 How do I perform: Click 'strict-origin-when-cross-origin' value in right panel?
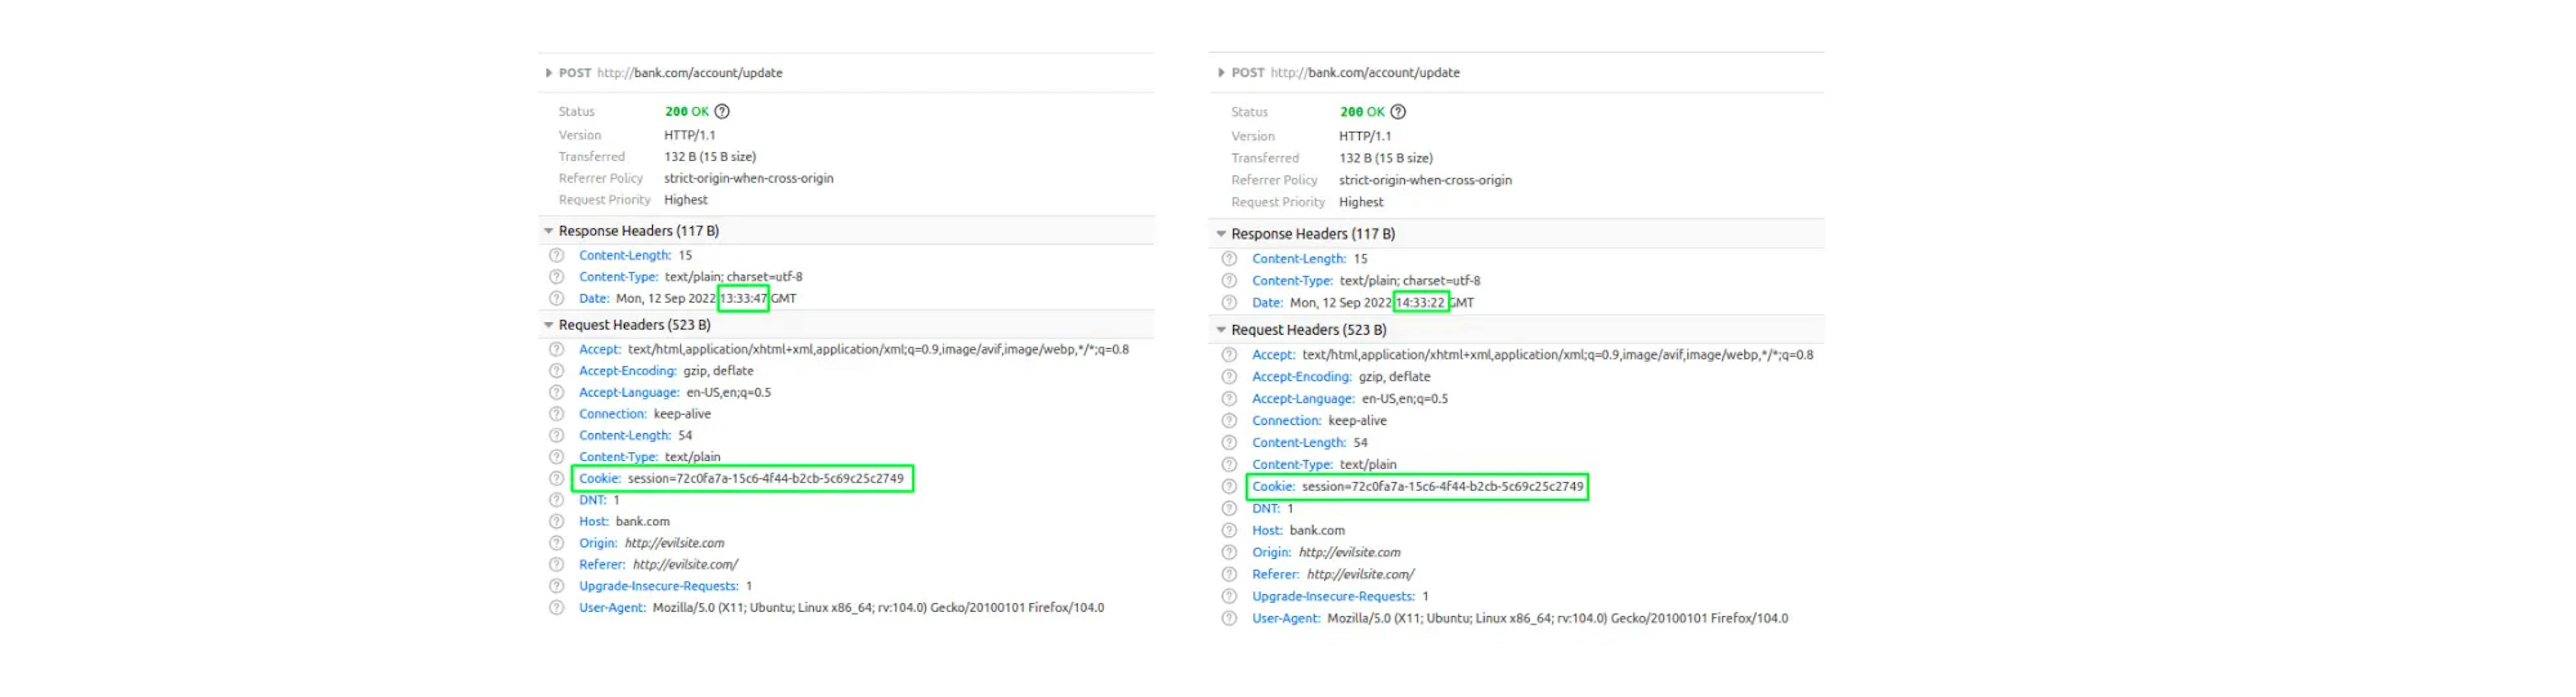tap(1425, 181)
